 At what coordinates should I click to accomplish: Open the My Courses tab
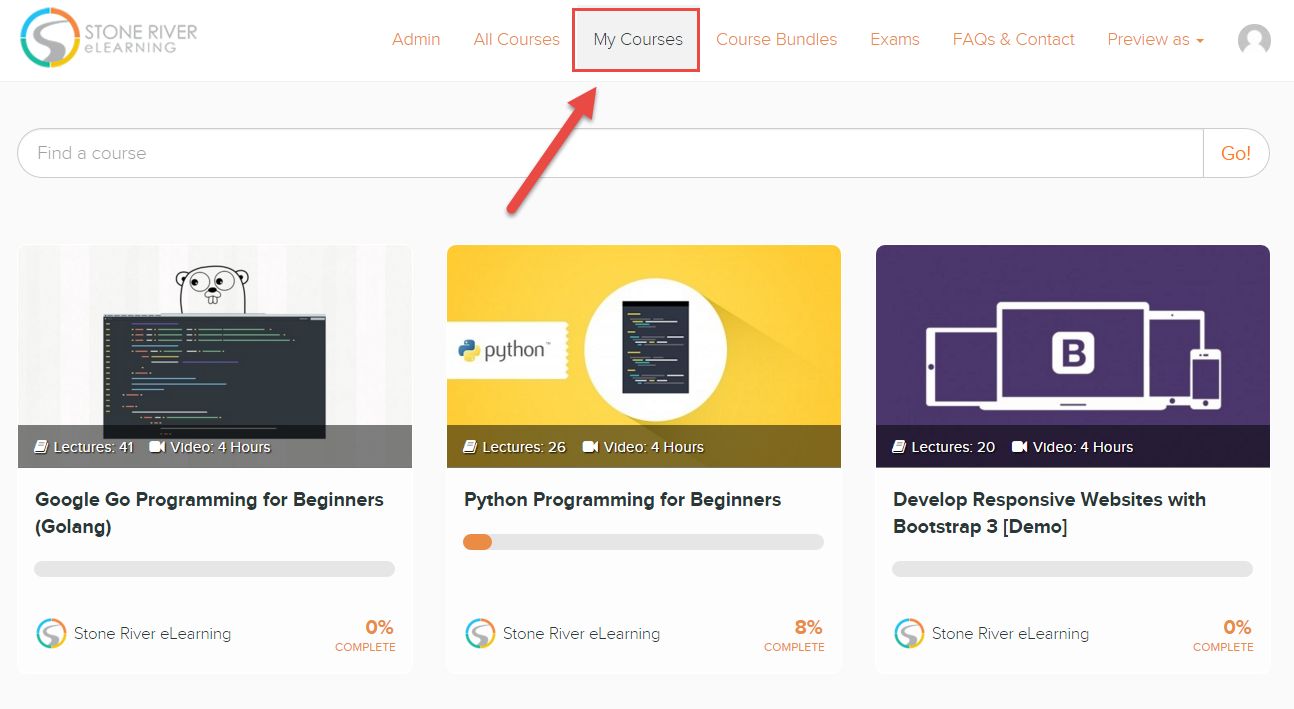(x=637, y=40)
